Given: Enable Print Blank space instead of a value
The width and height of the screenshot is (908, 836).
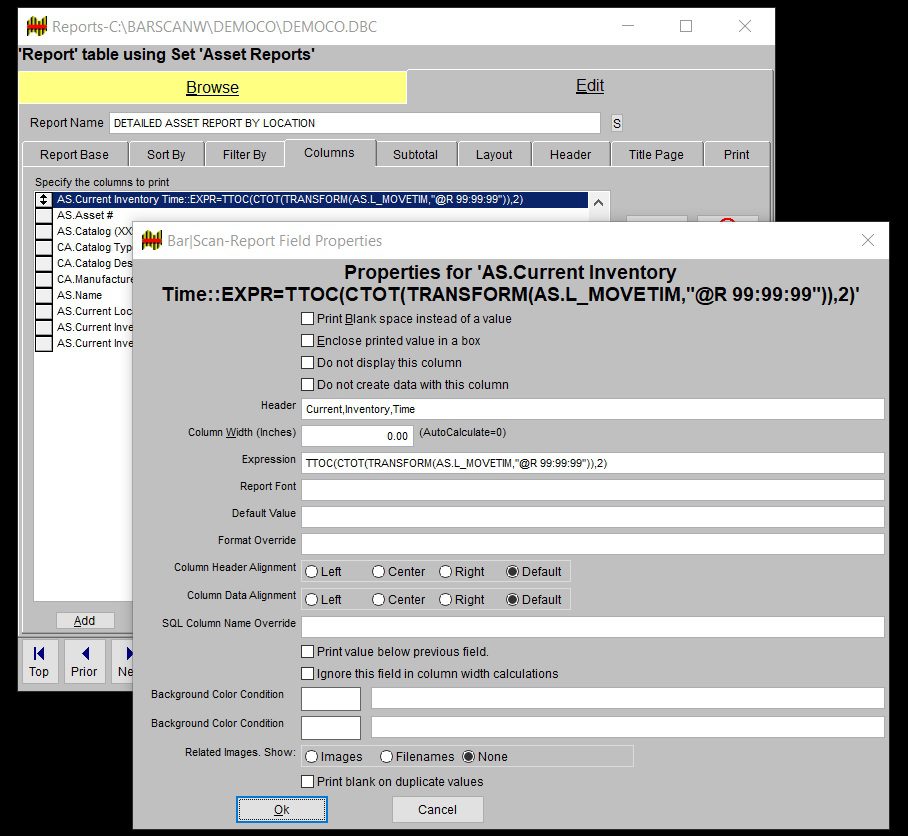Looking at the screenshot, I should 406,318.
